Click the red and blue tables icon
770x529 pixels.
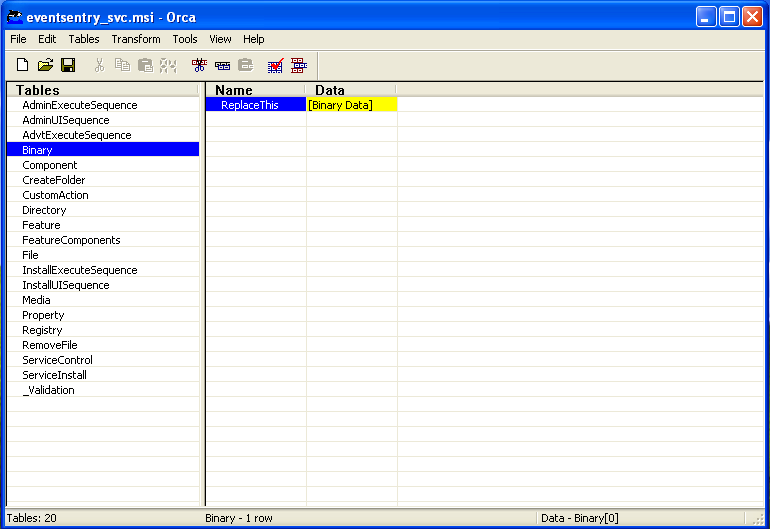click(x=299, y=65)
